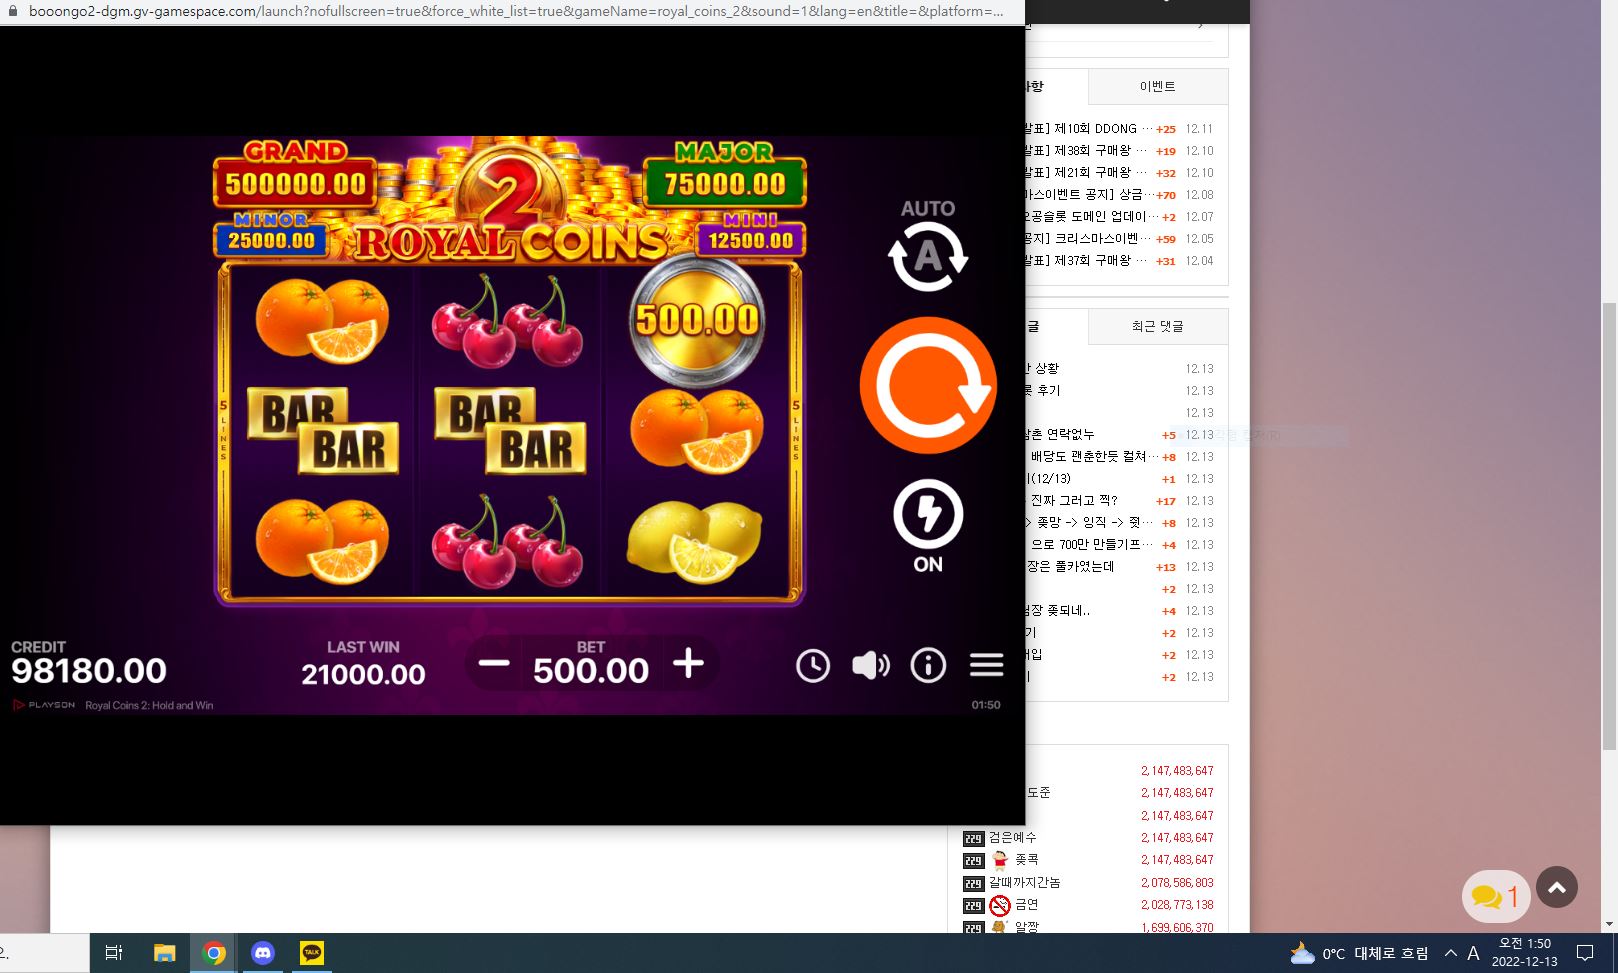Click the 'Royal Coins 2: Hold and Win' caption
Image resolution: width=1618 pixels, height=973 pixels.
[149, 705]
